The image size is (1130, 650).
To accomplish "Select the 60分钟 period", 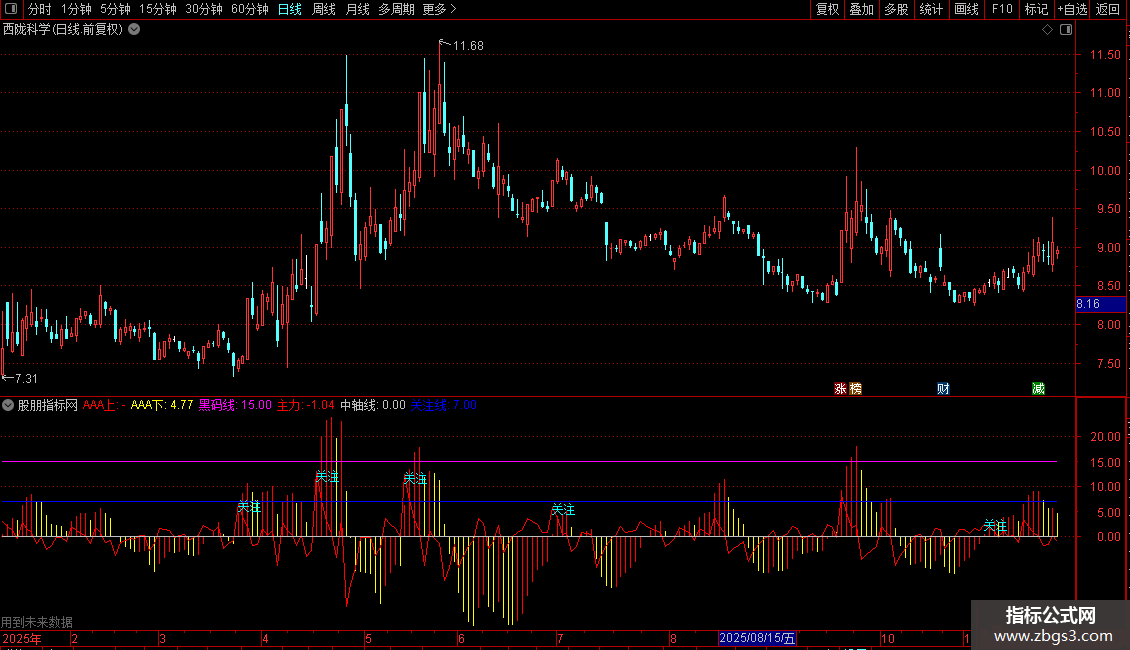I will [250, 9].
